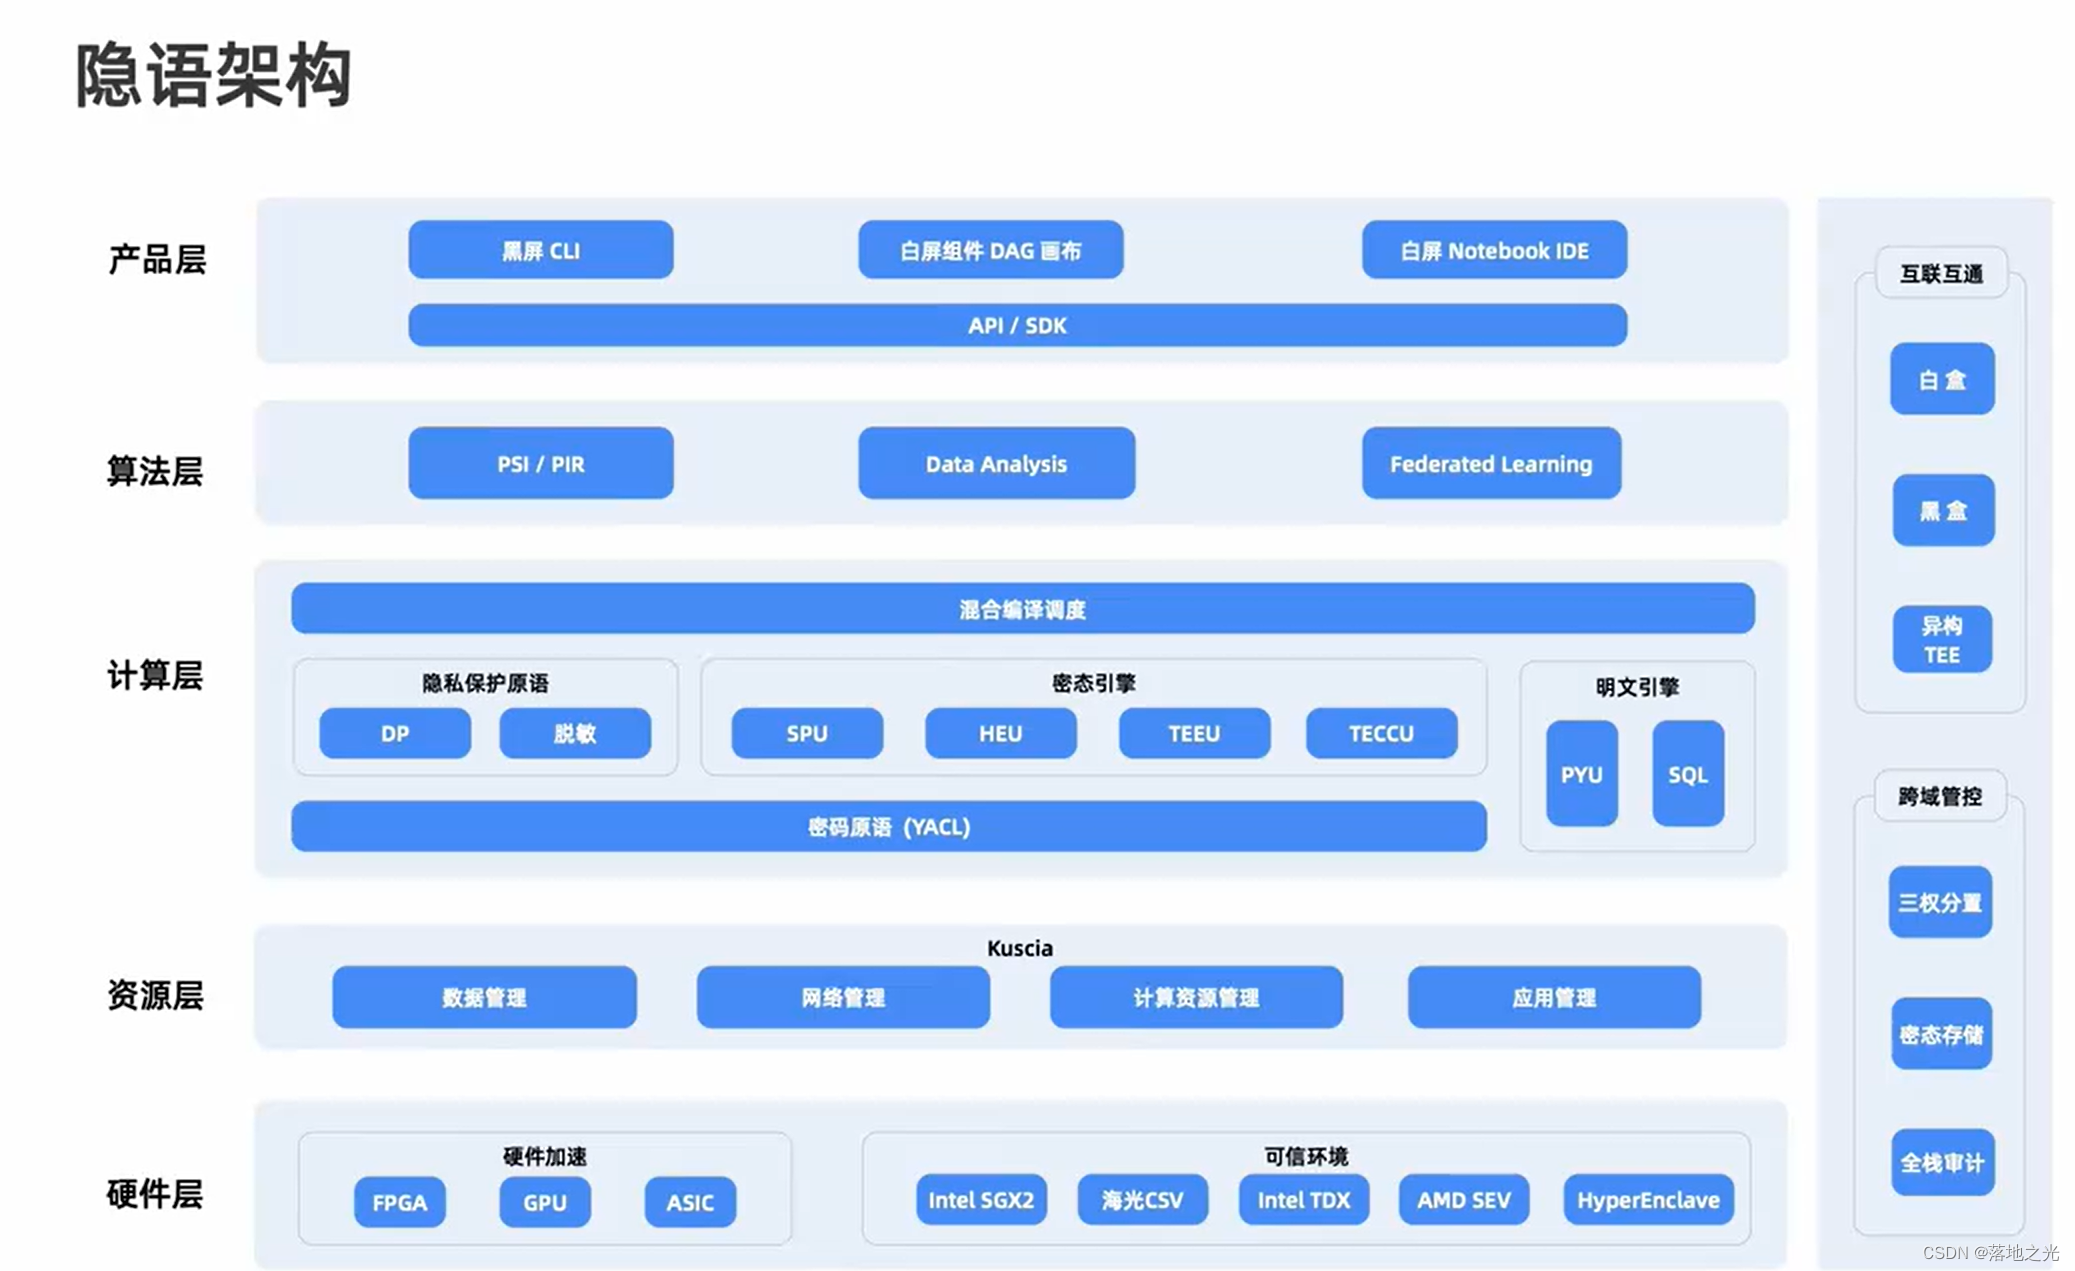This screenshot has width=2075, height=1271.
Task: Click the 硬件层 layer label
Action: pos(155,1193)
